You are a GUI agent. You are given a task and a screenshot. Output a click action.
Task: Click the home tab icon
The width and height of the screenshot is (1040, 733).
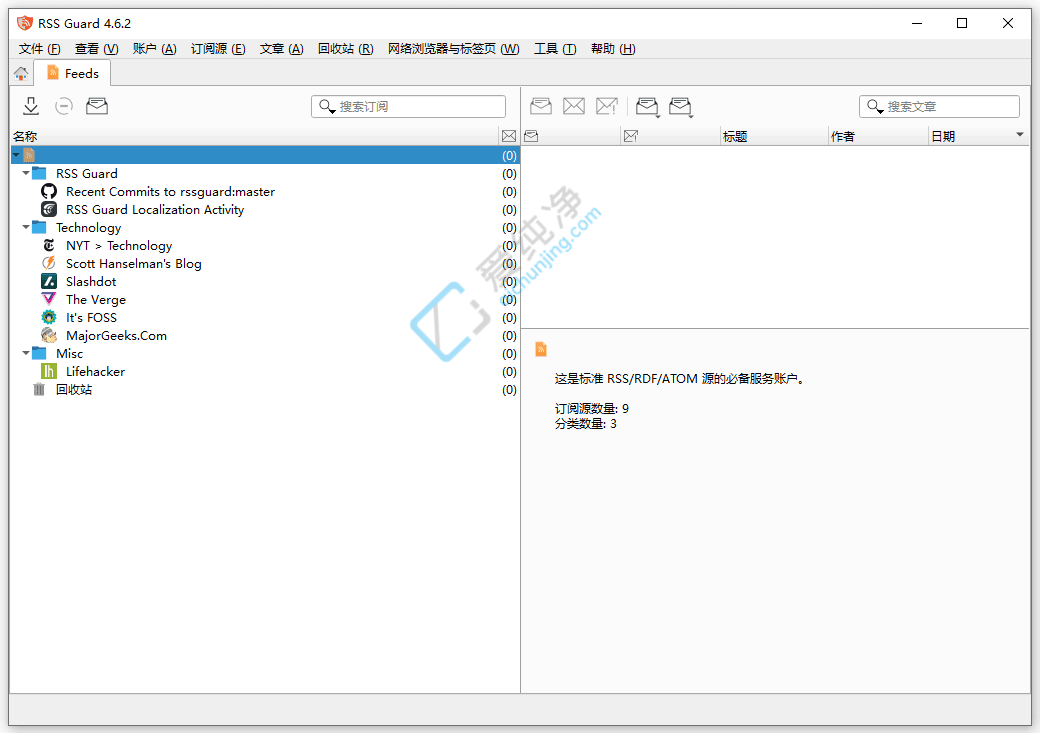tap(21, 74)
